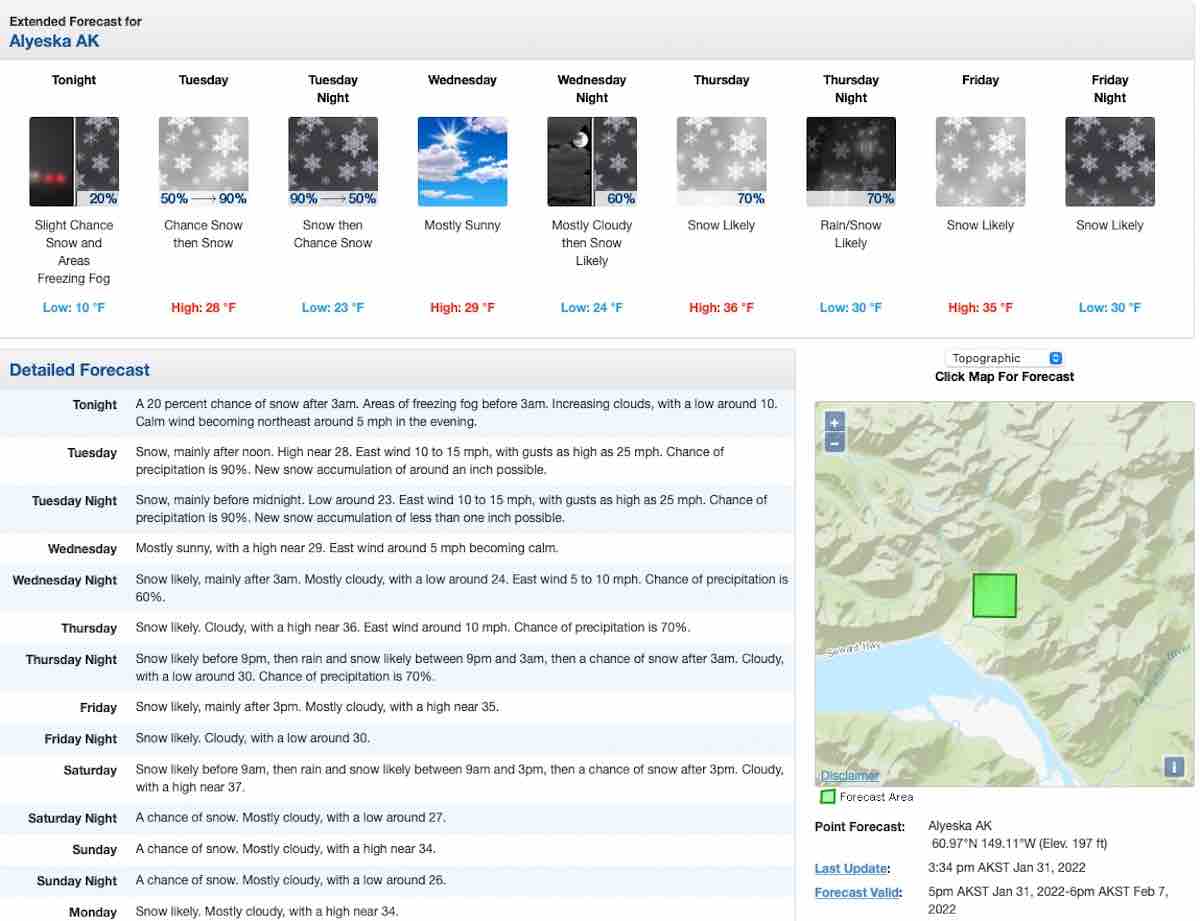1200x921 pixels.
Task: Click the 'Click Map For Forecast' label
Action: click(1004, 377)
